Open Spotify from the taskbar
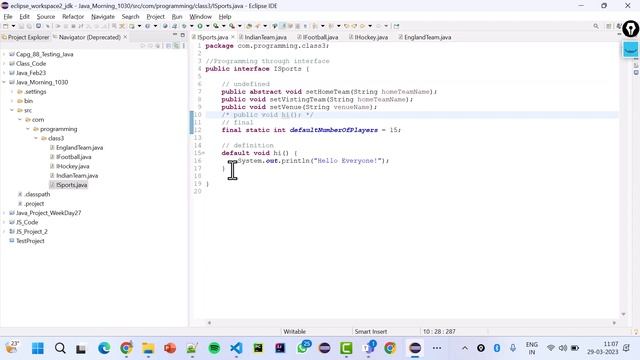Viewport: 640px width, 360px height. pyautogui.click(x=214, y=348)
